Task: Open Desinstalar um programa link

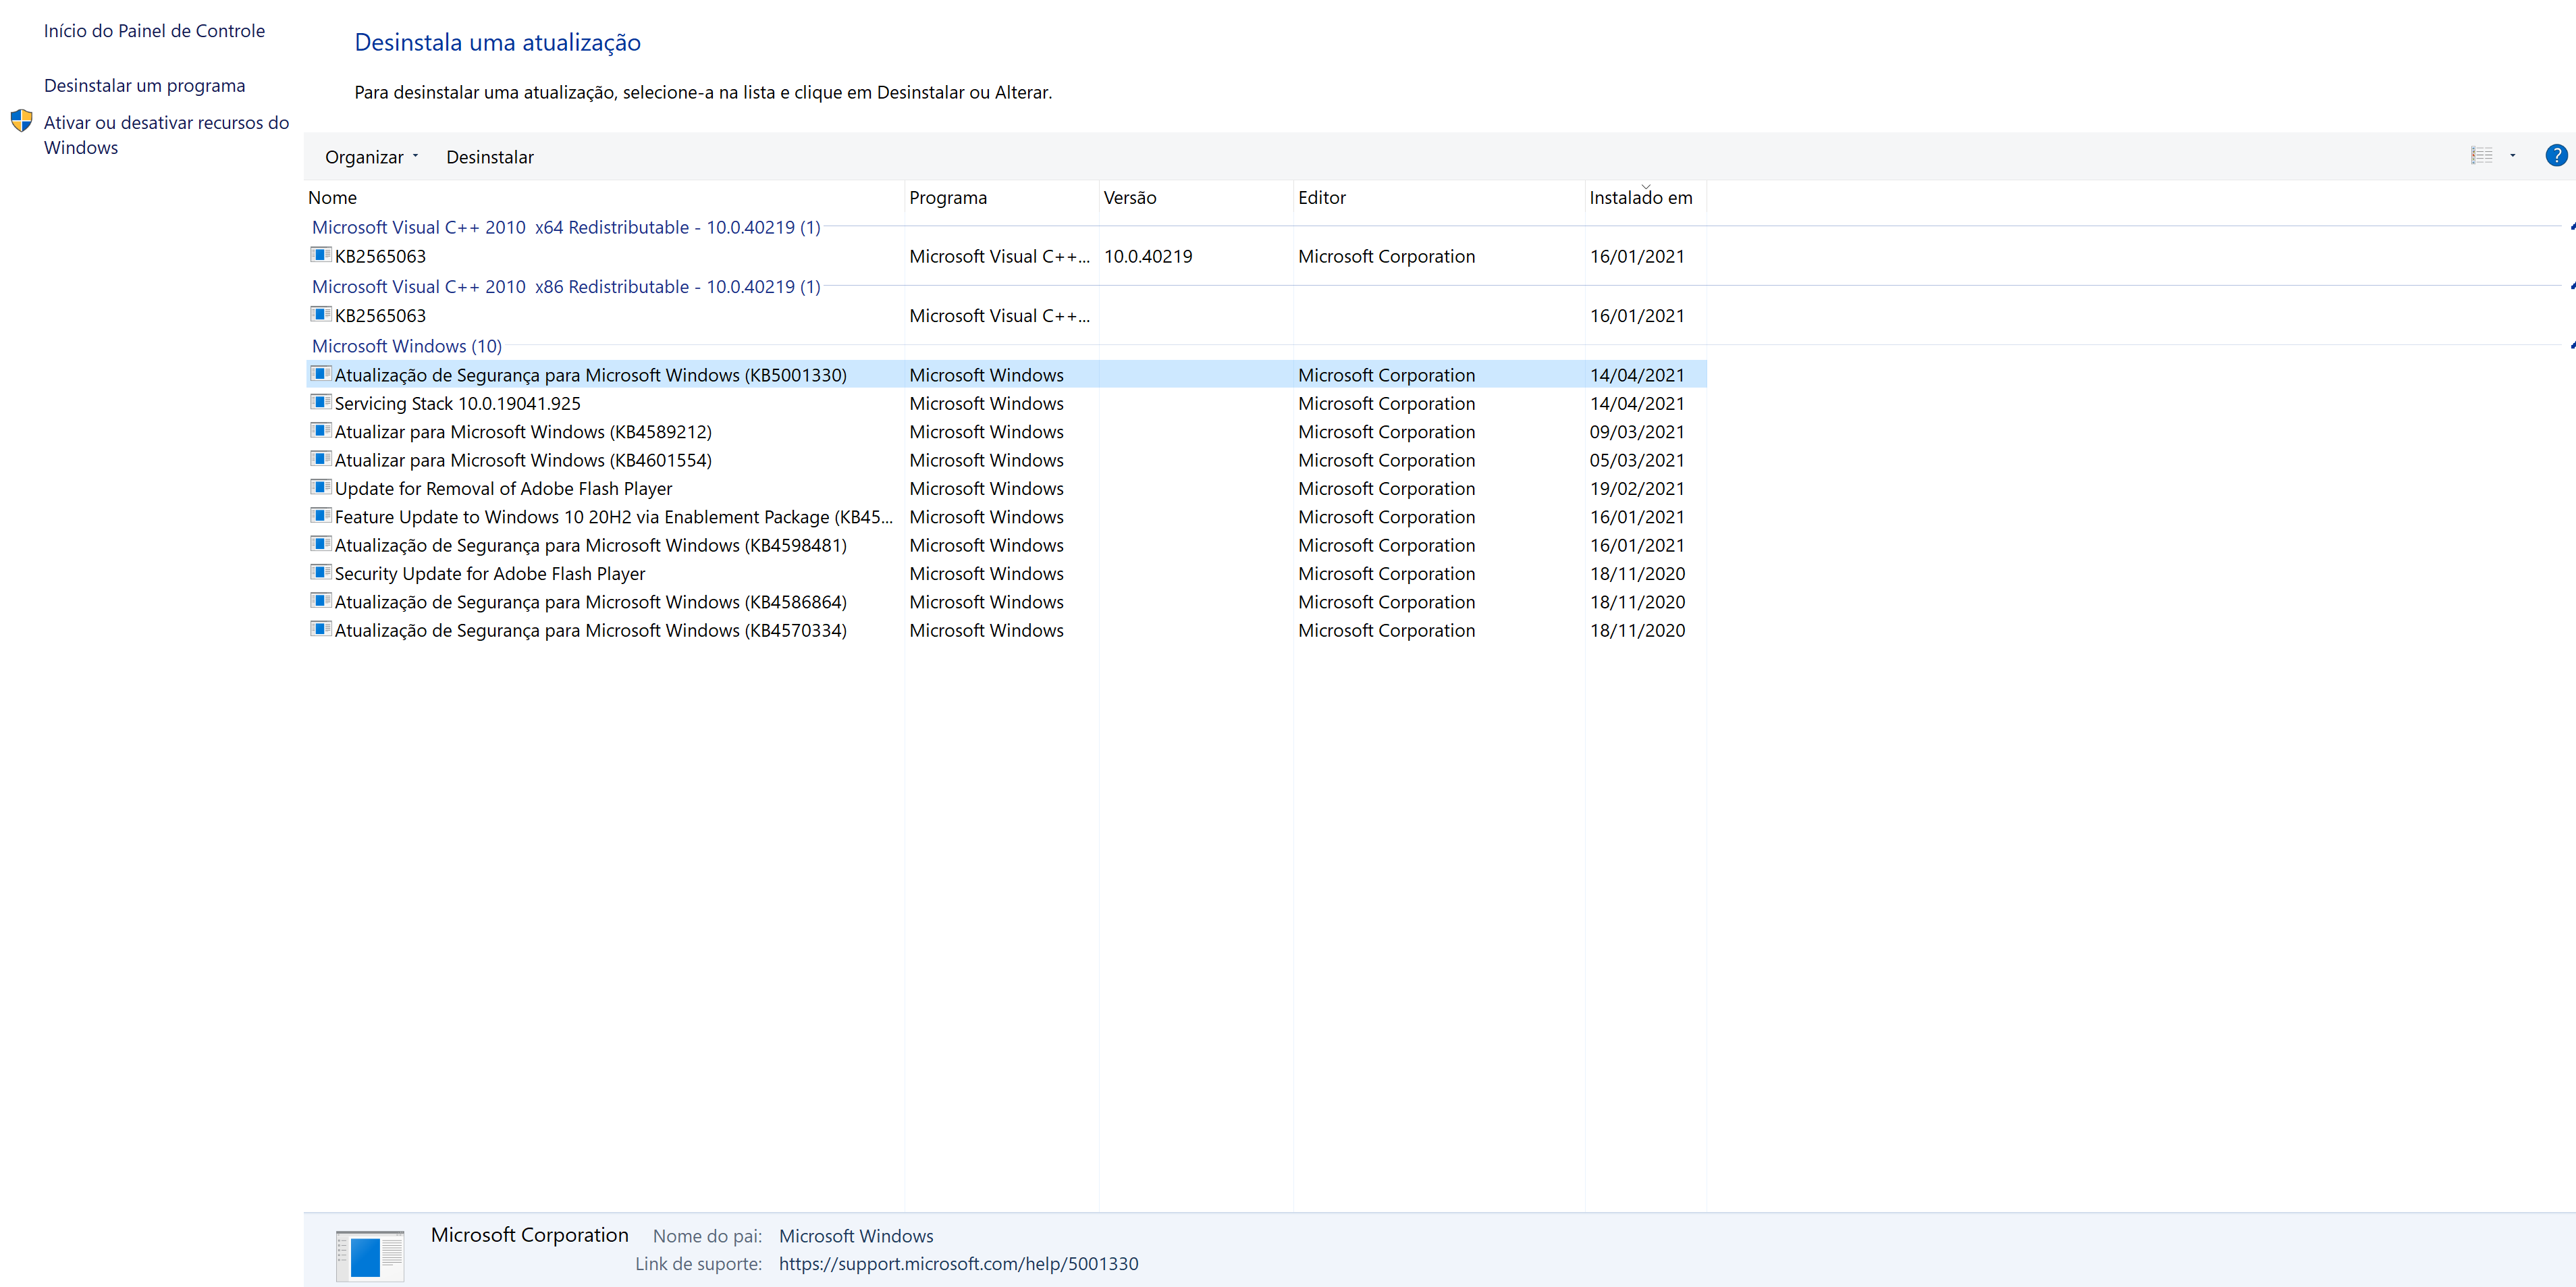Action: [144, 86]
